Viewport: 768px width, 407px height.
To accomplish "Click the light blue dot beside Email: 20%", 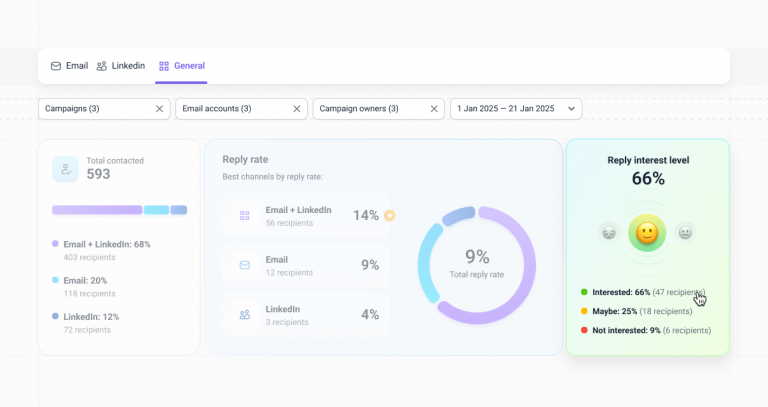I will point(55,280).
